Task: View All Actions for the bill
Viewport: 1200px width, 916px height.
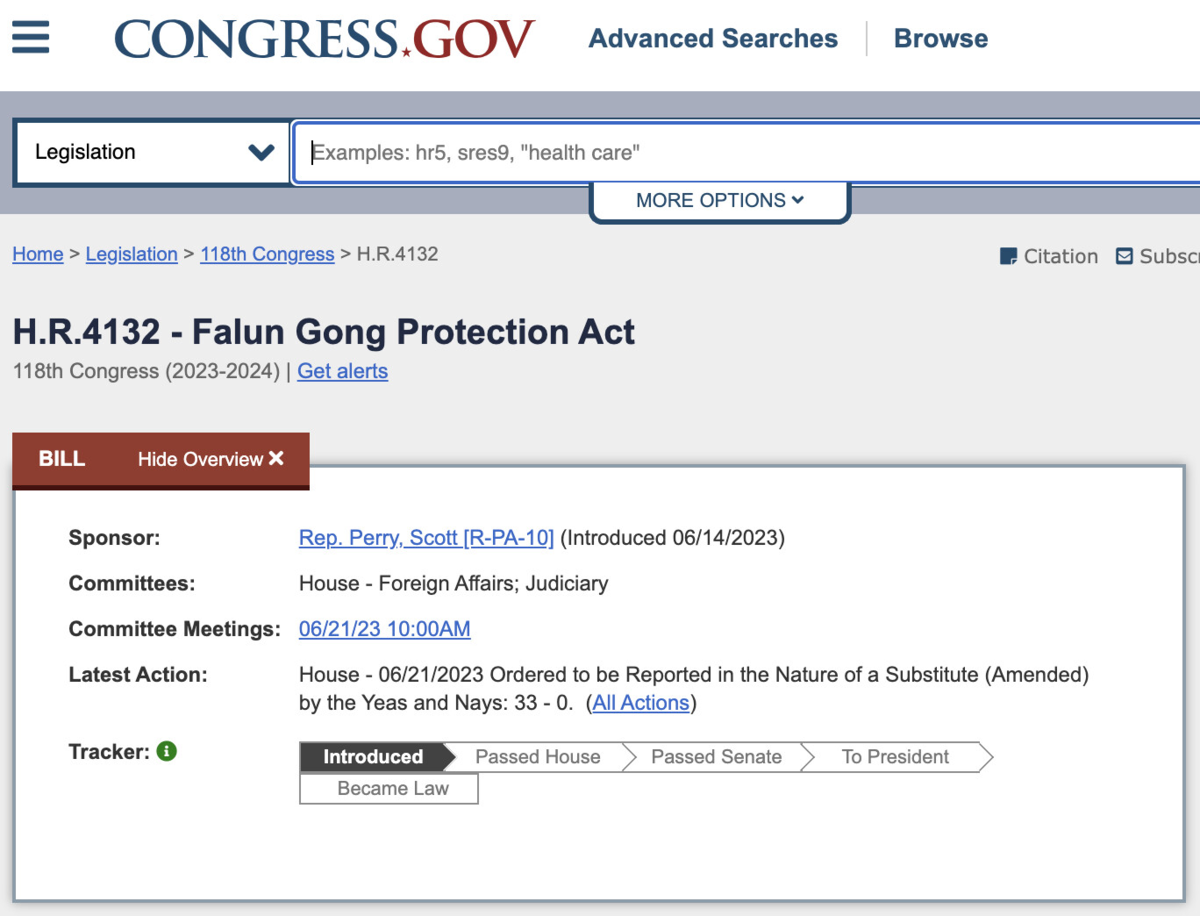Action: pos(641,703)
